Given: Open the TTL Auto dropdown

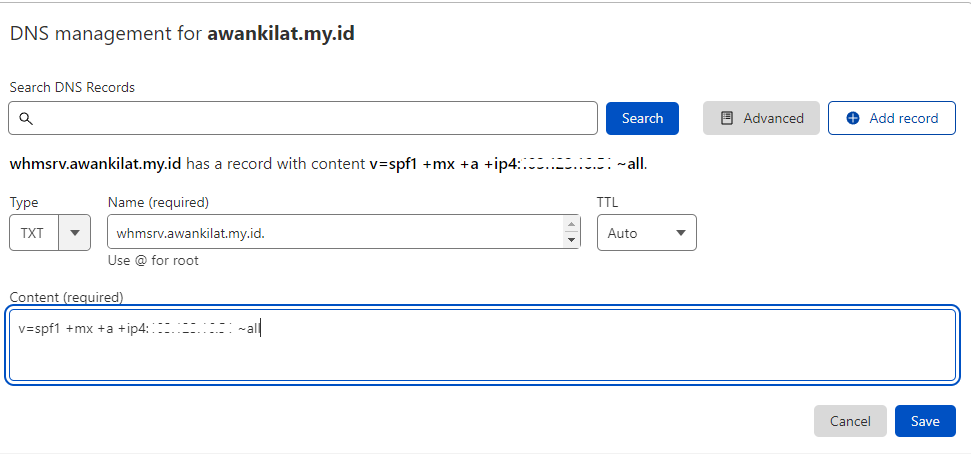Looking at the screenshot, I should pyautogui.click(x=647, y=233).
